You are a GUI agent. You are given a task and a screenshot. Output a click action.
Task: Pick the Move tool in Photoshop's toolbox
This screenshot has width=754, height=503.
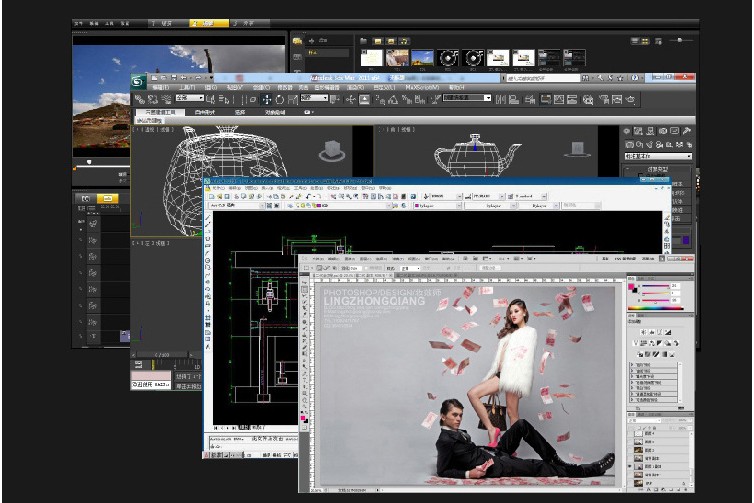coord(306,283)
